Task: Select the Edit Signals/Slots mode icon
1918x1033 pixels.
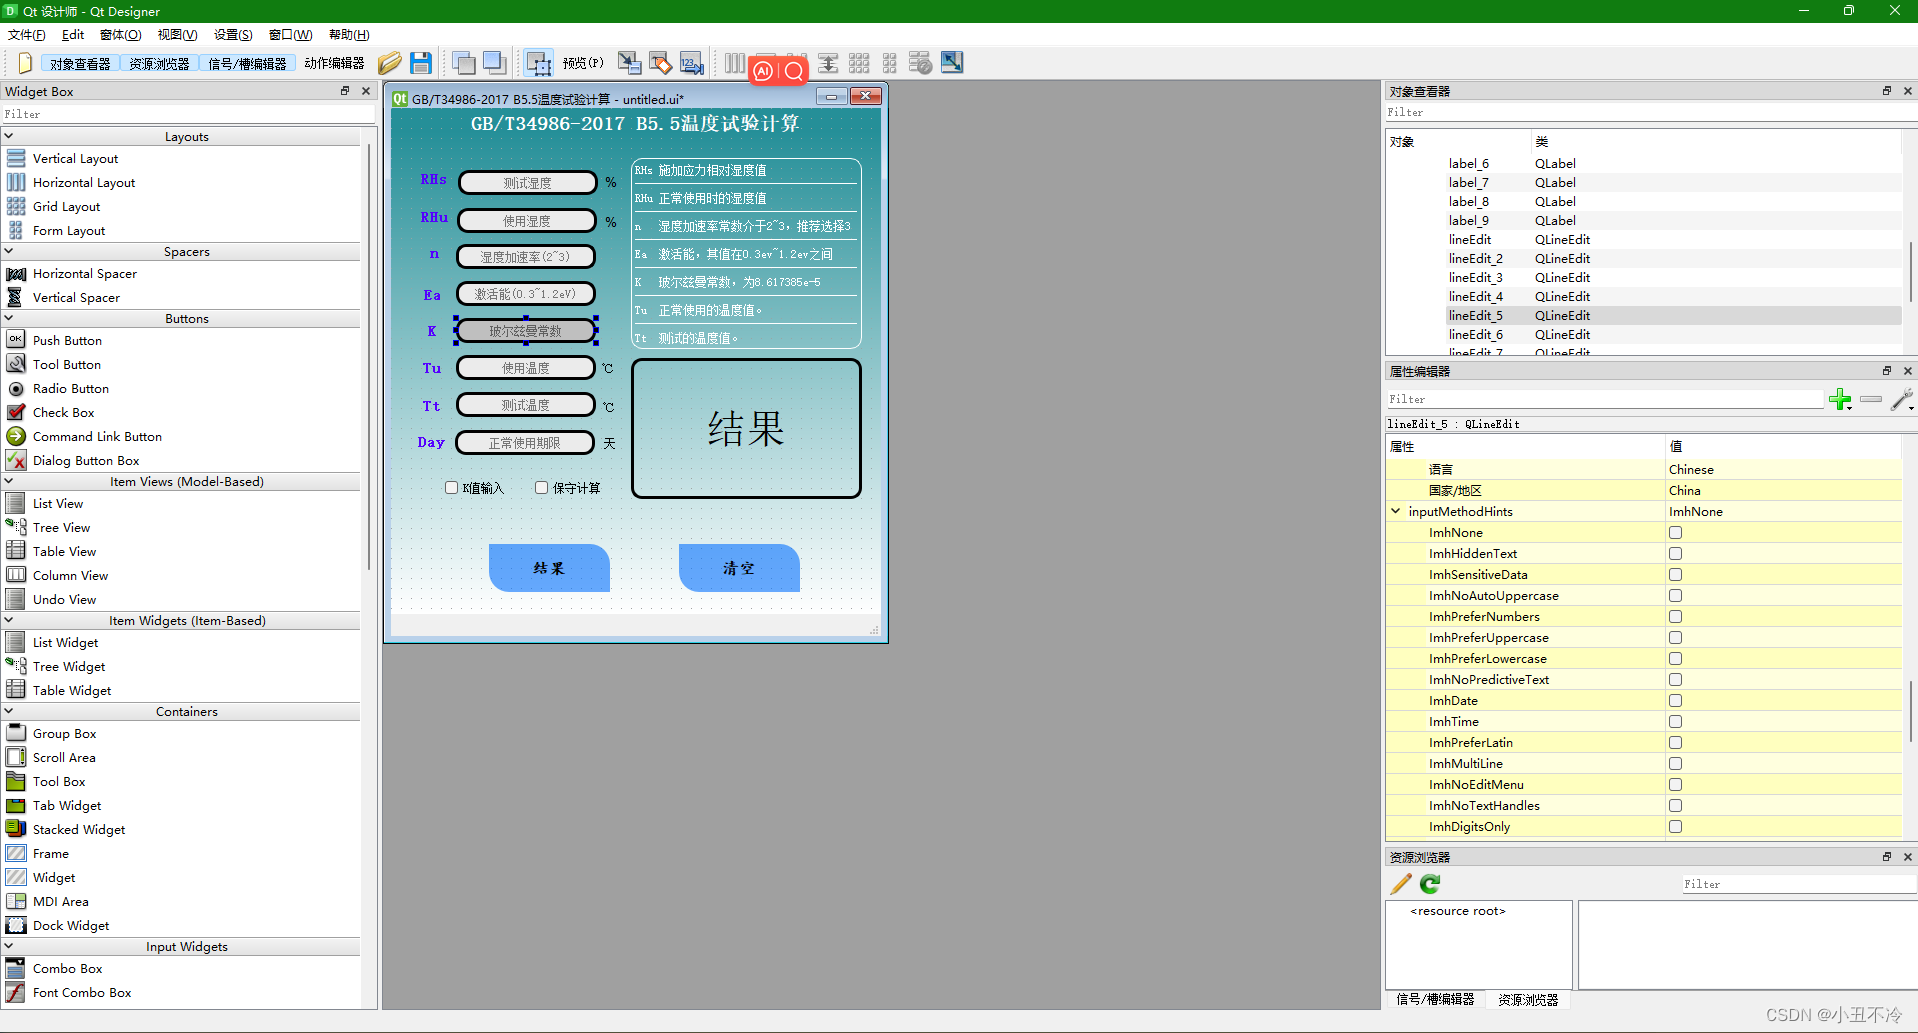Action: pyautogui.click(x=629, y=63)
